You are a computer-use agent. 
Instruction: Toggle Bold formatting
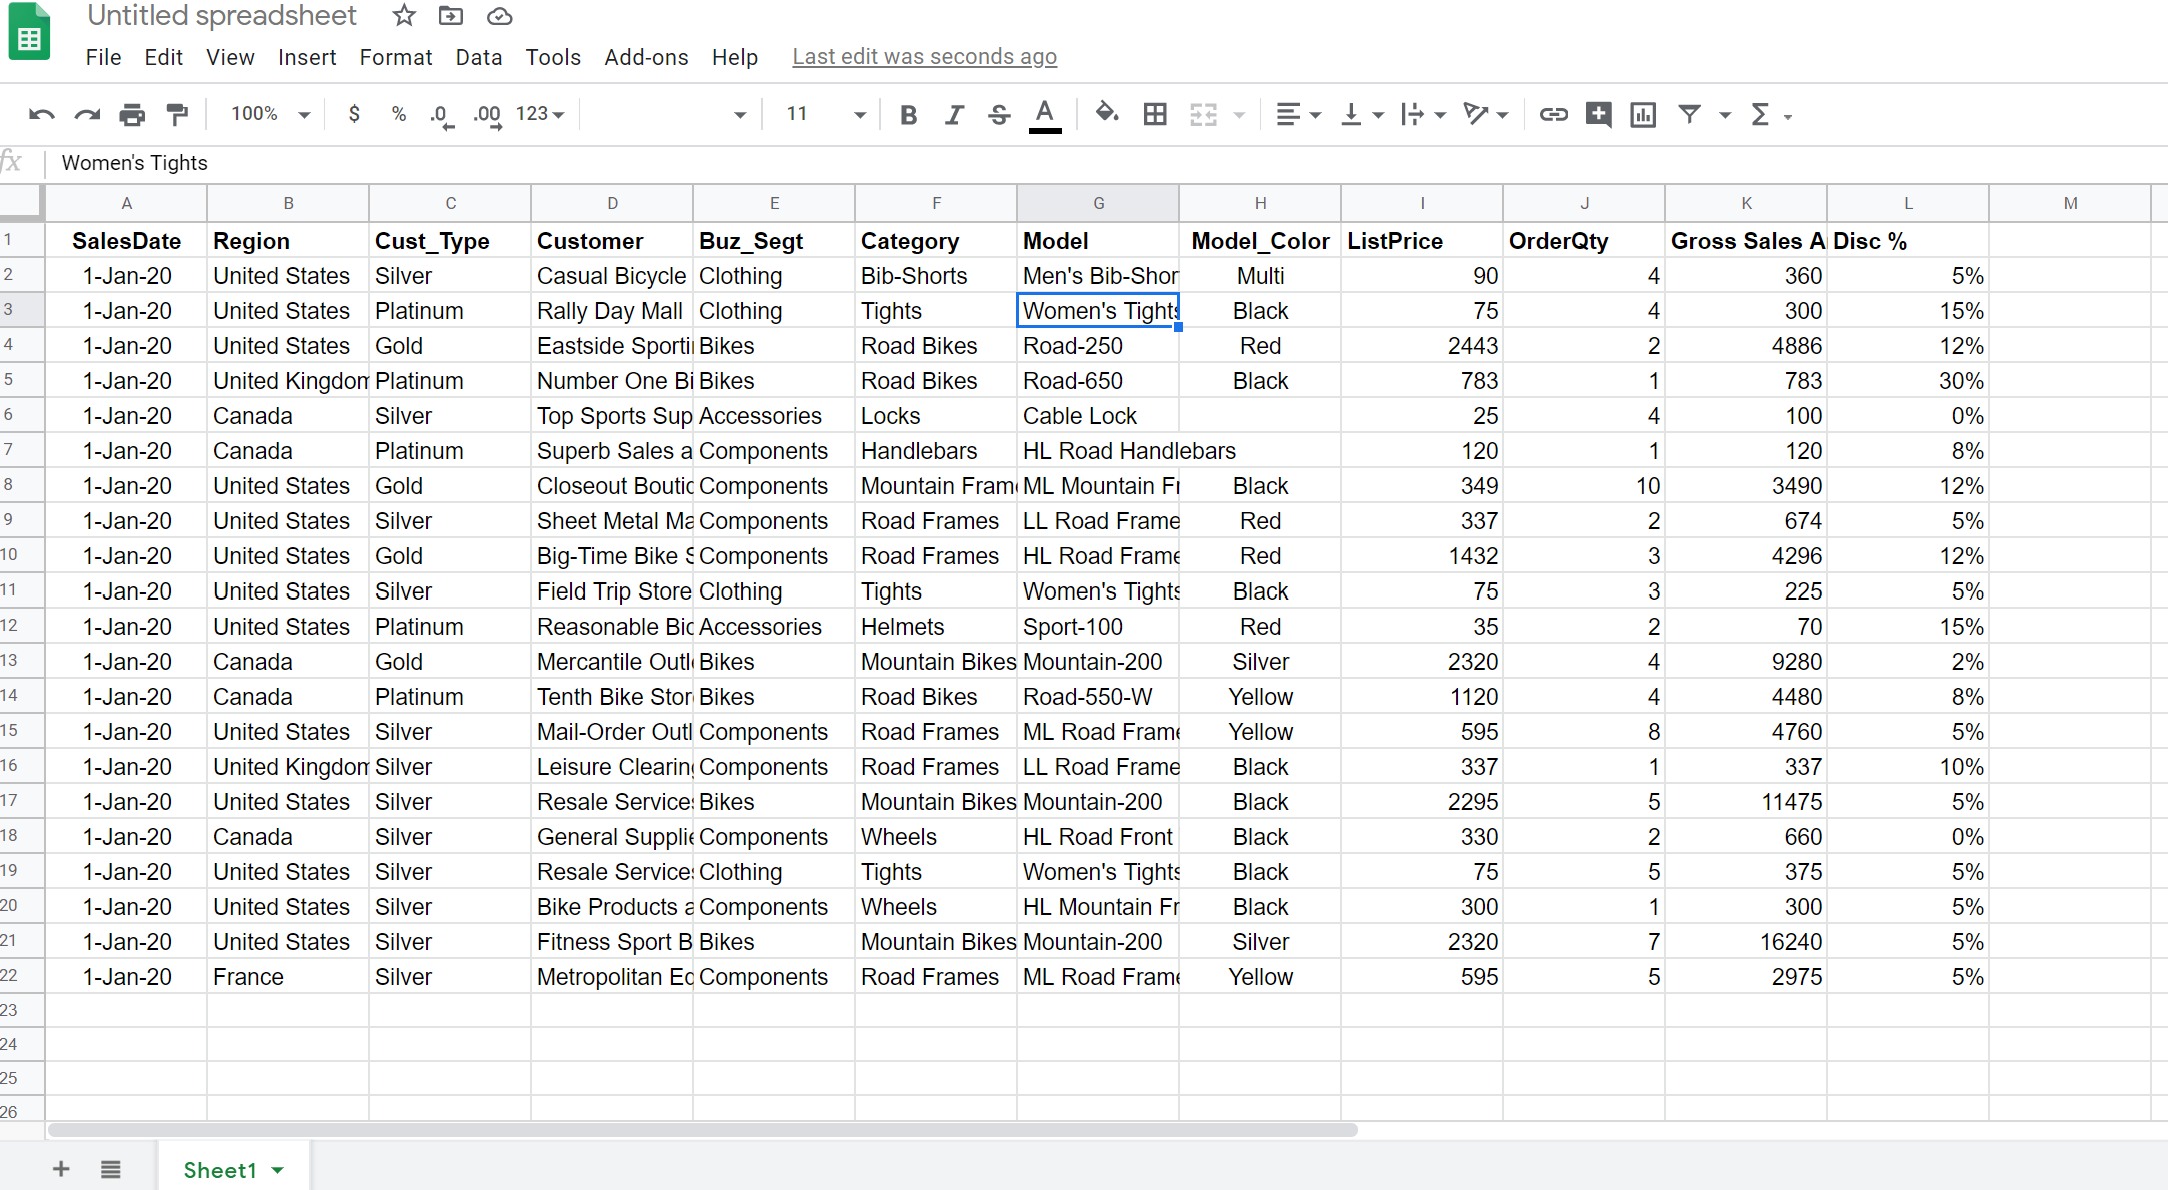point(908,115)
